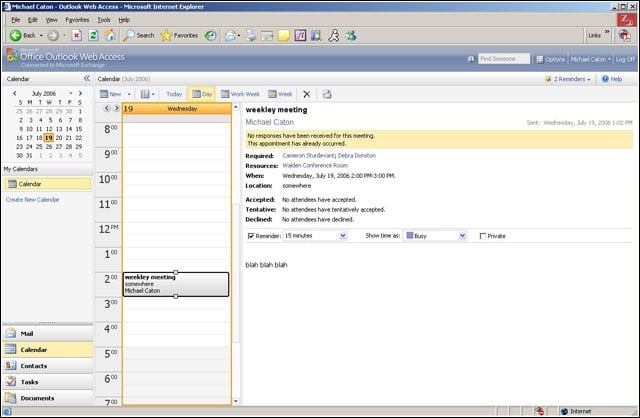Open the View menu

pyautogui.click(x=51, y=20)
